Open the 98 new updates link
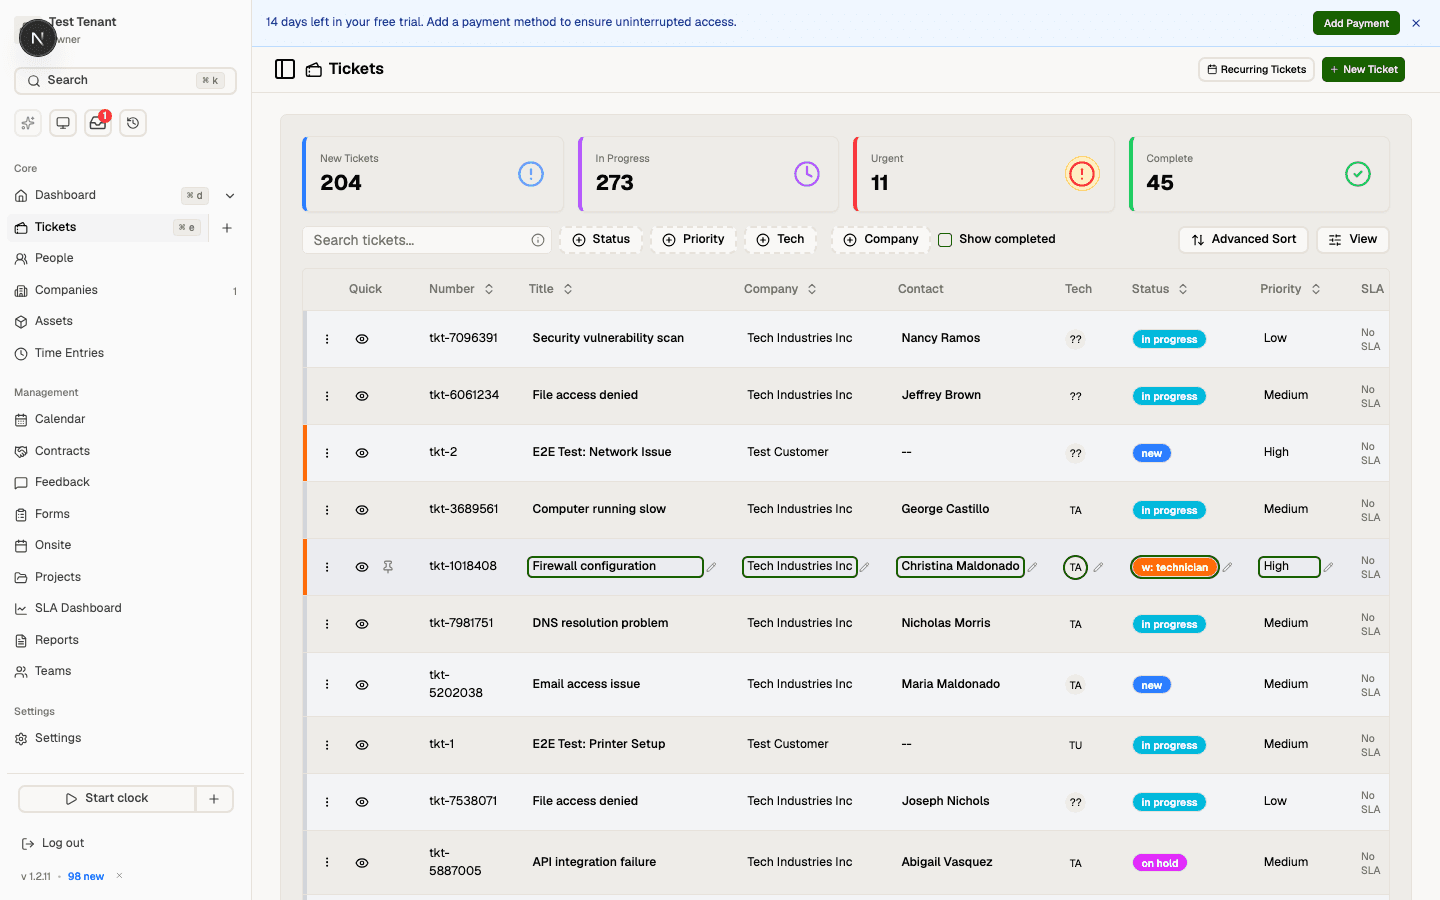The height and width of the screenshot is (900, 1440). (x=85, y=876)
